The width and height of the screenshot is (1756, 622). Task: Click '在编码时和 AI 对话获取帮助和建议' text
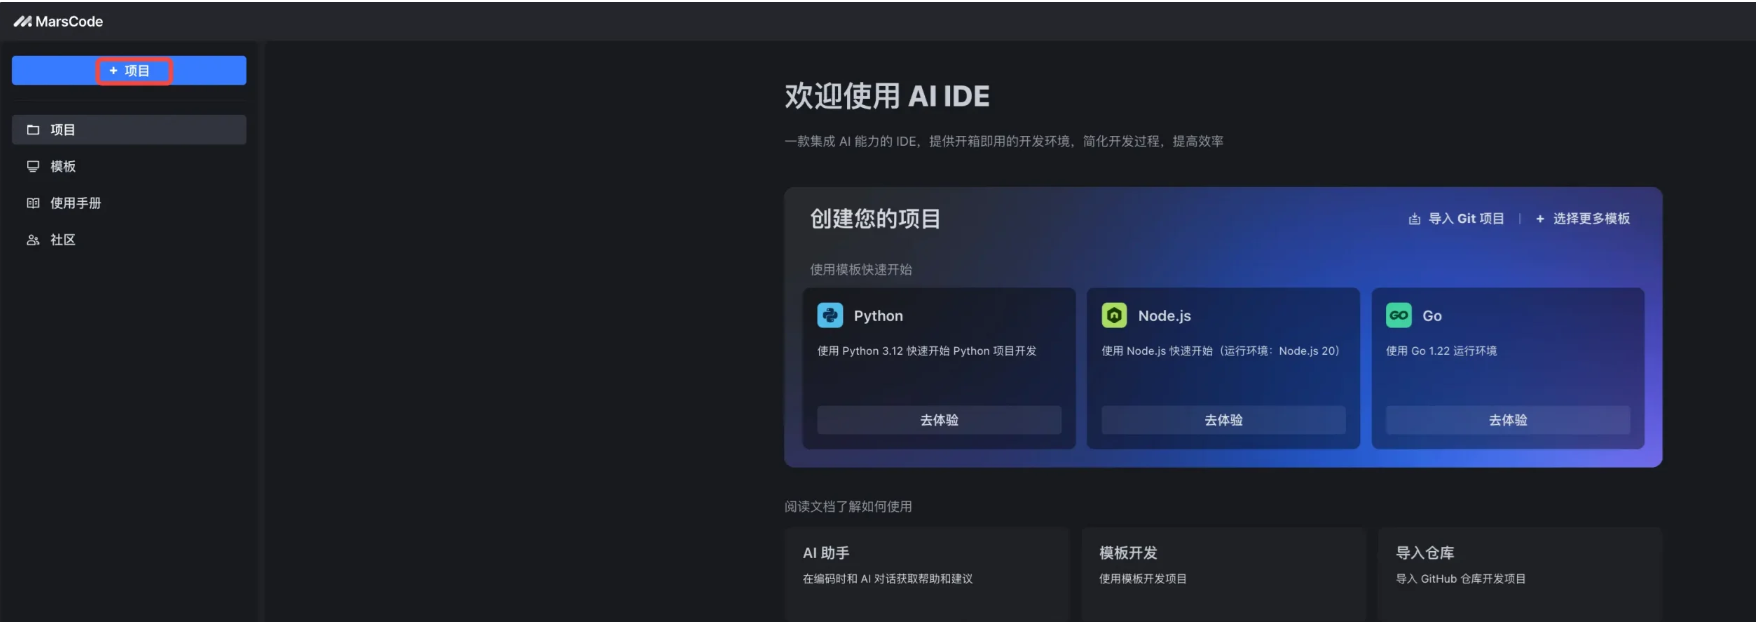point(888,579)
